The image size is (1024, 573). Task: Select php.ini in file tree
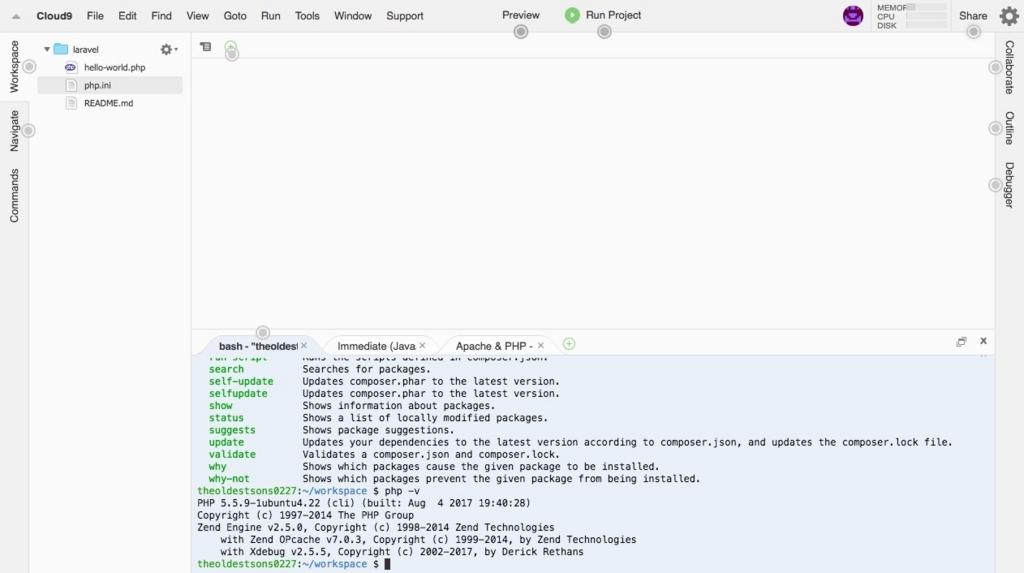pyautogui.click(x=97, y=85)
